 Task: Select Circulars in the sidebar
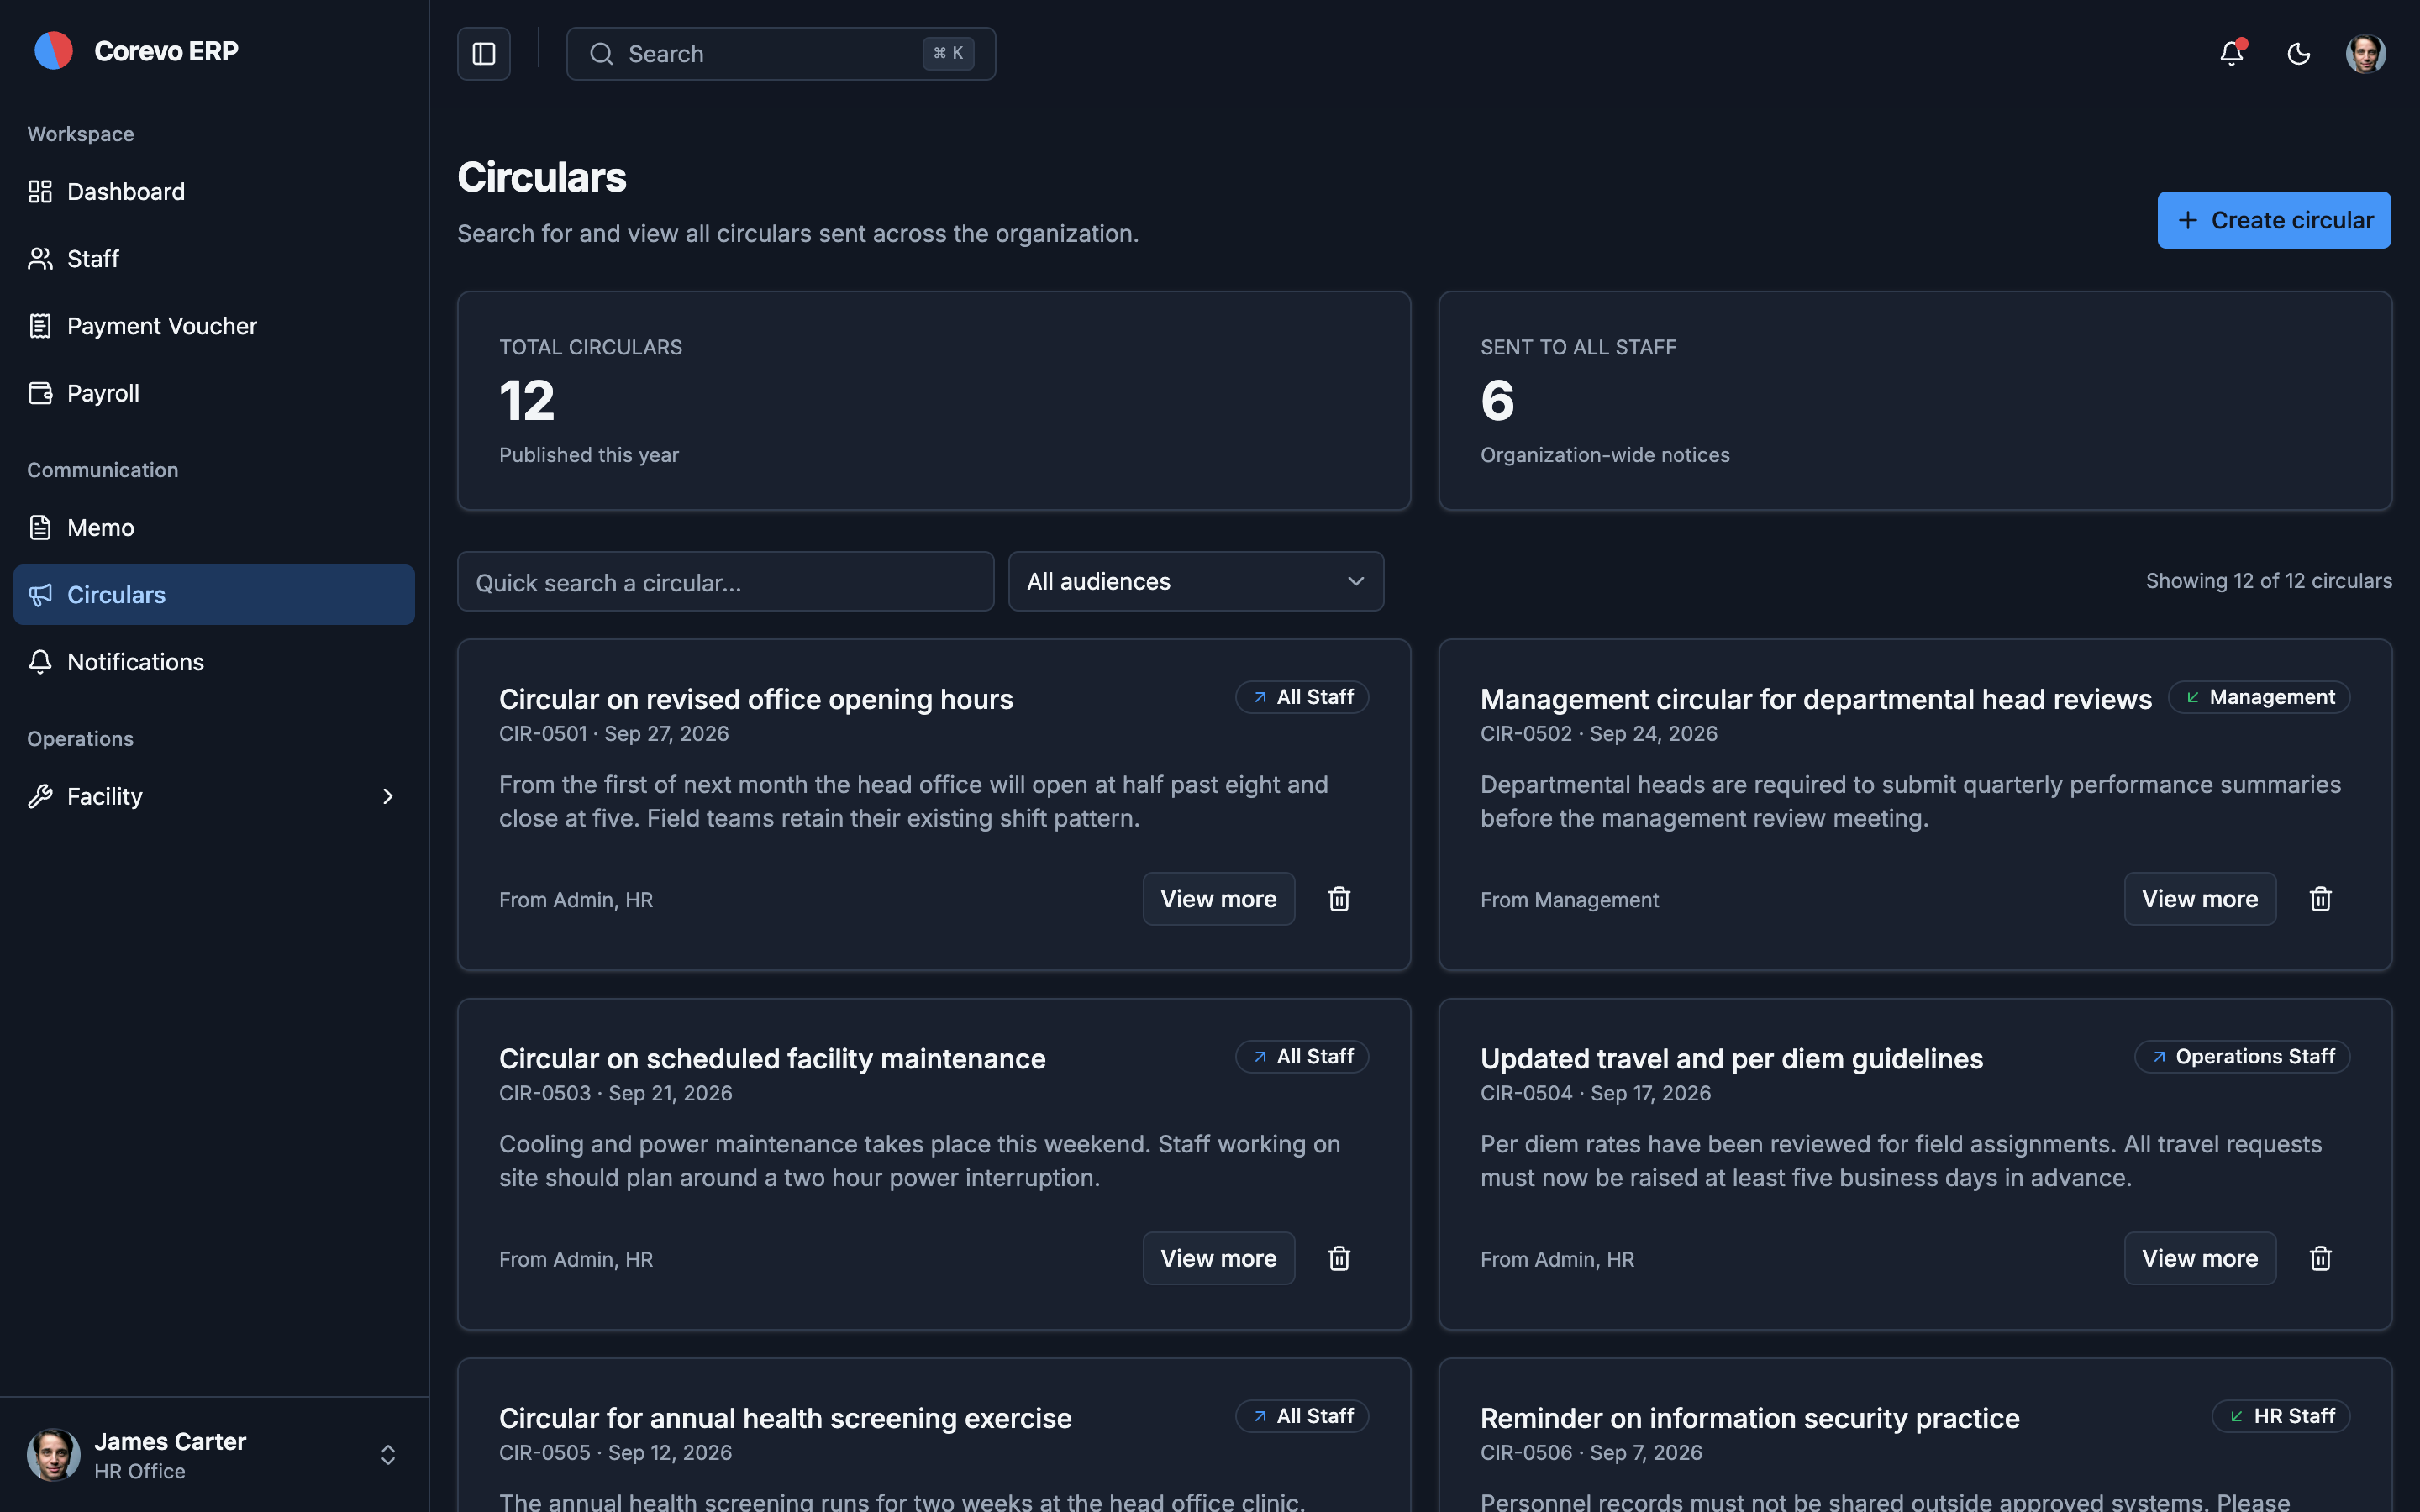coord(214,595)
